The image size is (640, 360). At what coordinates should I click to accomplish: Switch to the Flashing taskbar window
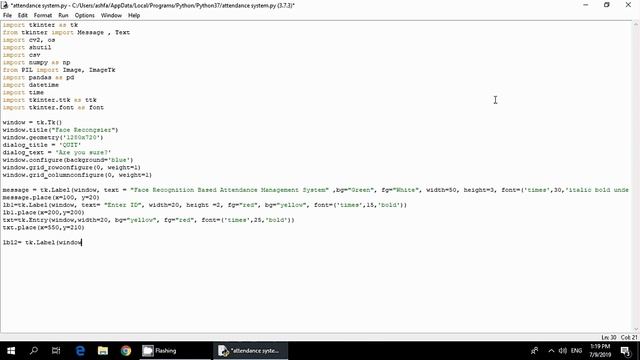tap(176, 351)
